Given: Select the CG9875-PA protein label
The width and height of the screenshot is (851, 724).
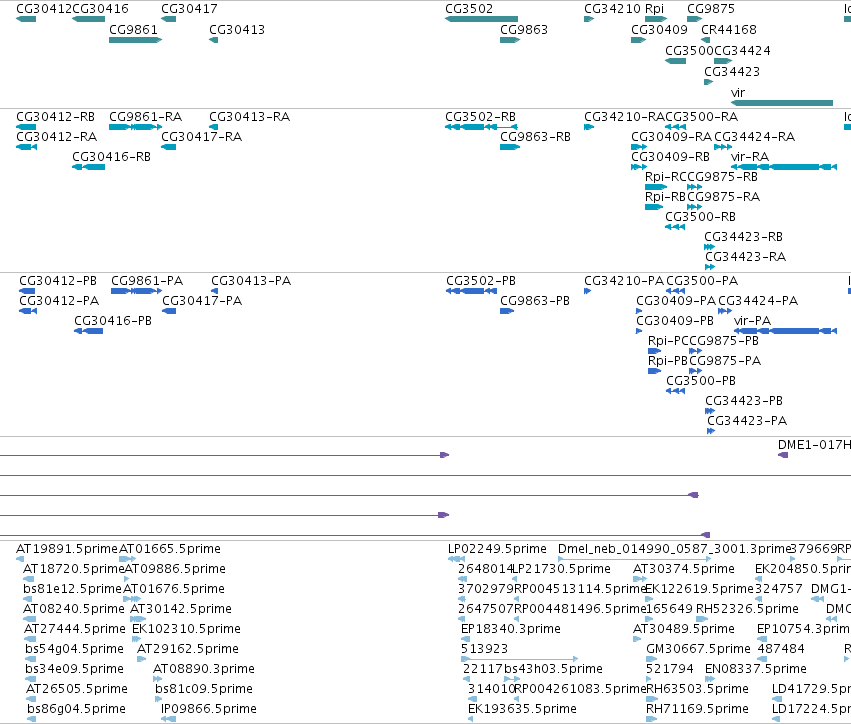Looking at the screenshot, I should click(x=725, y=361).
